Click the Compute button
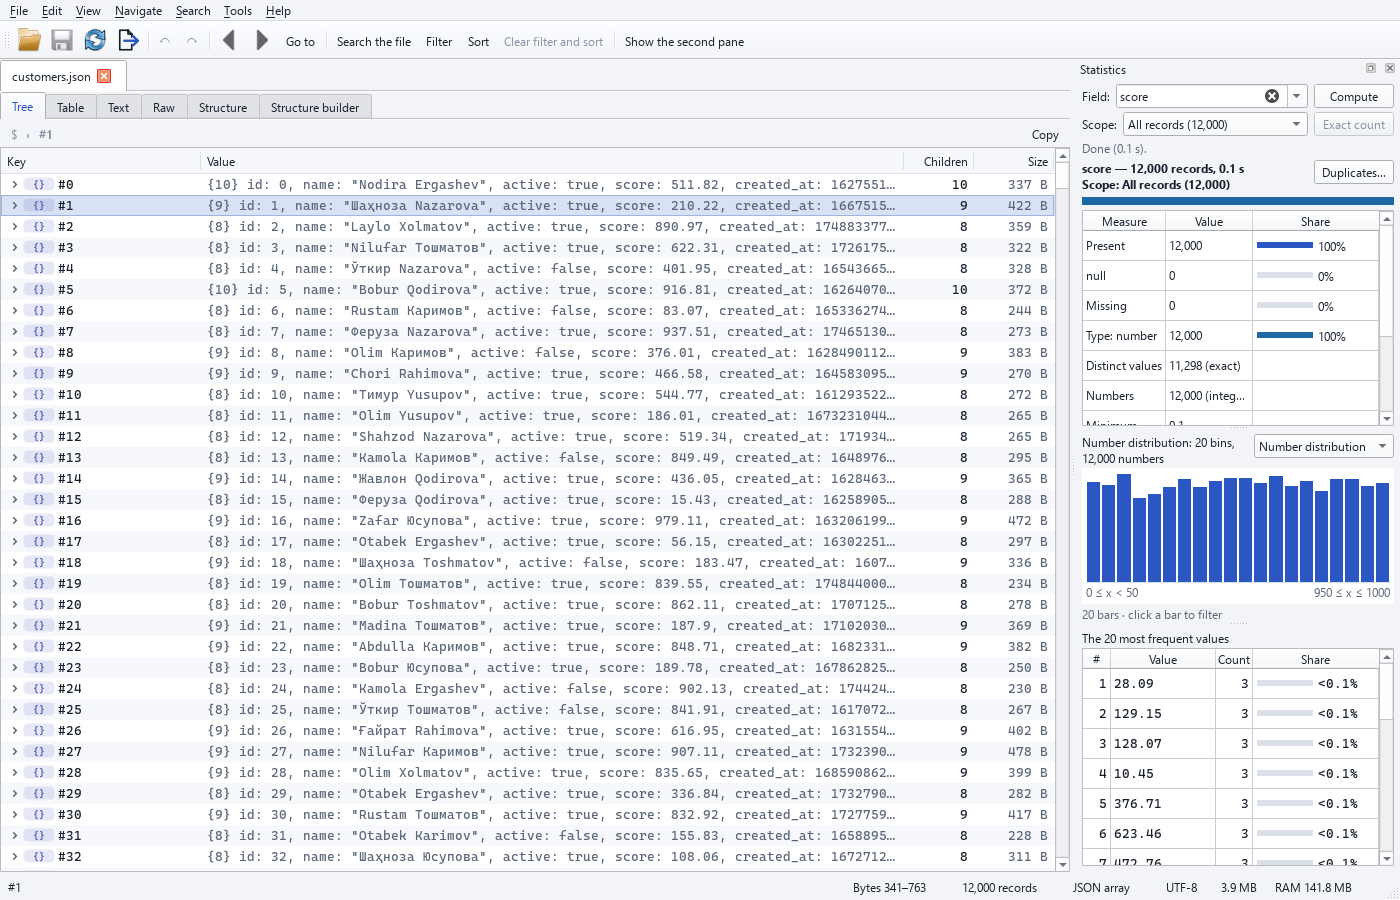The height and width of the screenshot is (900, 1400). pyautogui.click(x=1354, y=96)
